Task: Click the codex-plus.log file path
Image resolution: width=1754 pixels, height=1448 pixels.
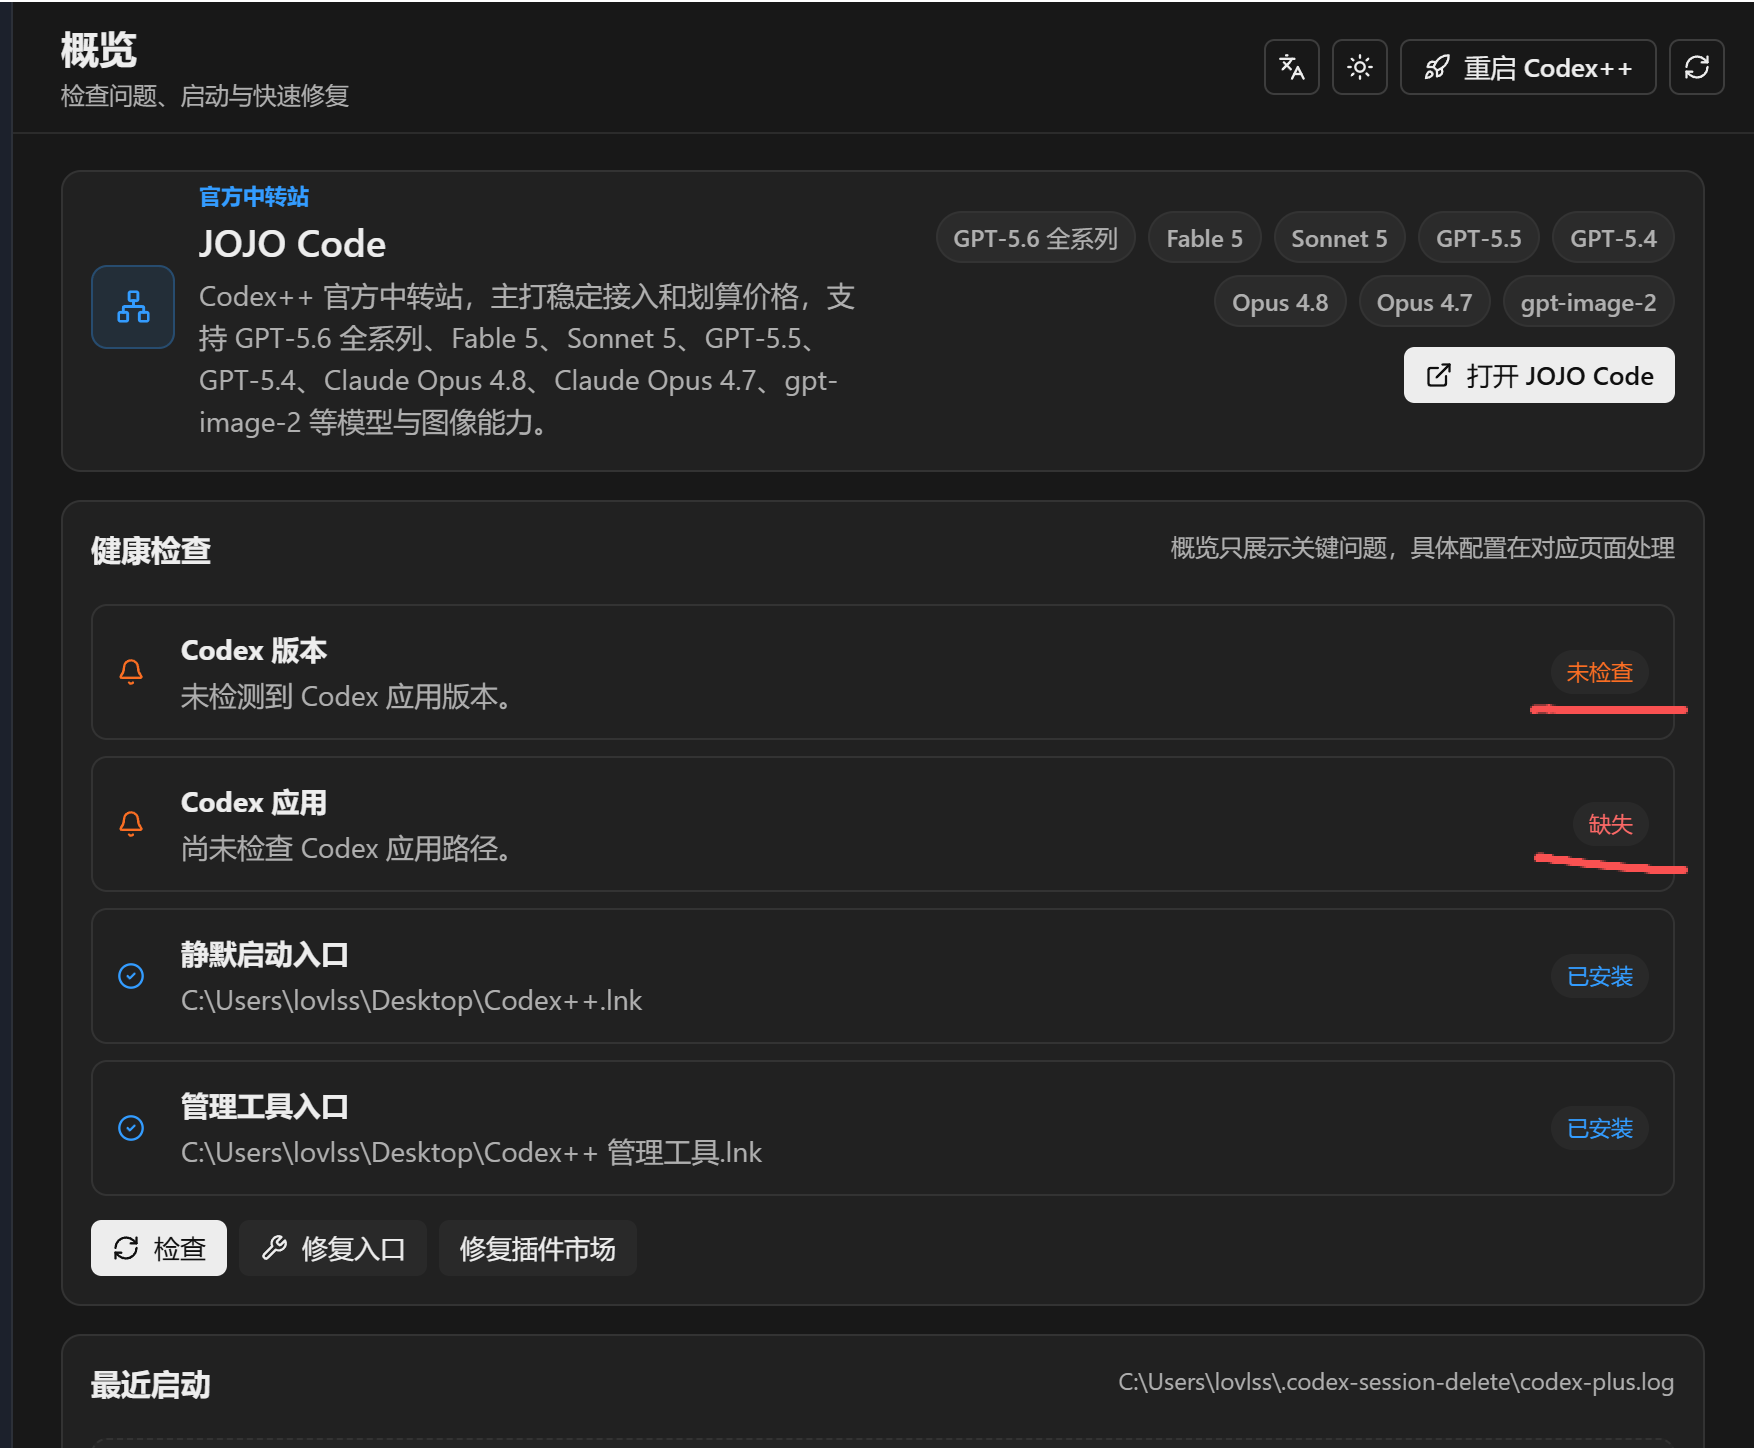Action: coord(1396,1382)
